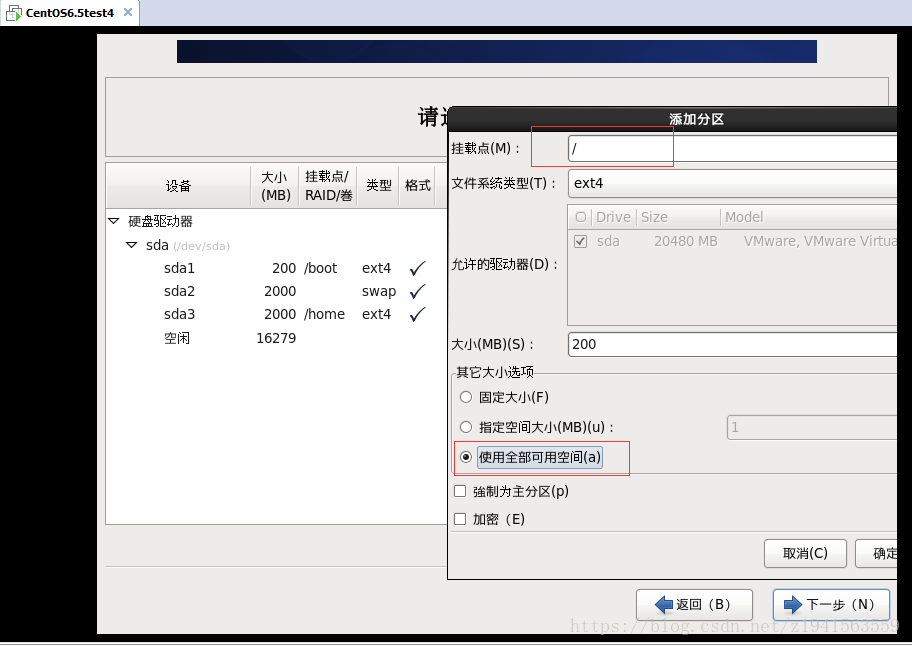The height and width of the screenshot is (646, 912).
Task: Select the sda2 swap partition row
Action: click(276, 291)
